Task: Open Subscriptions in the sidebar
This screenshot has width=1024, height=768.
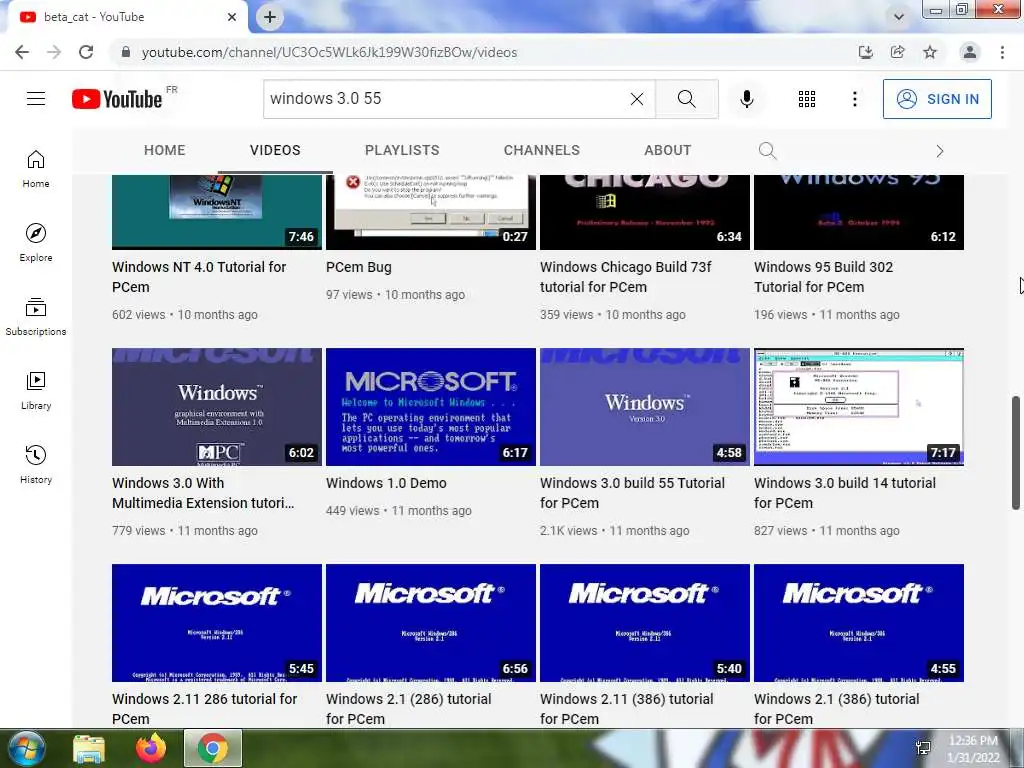Action: click(36, 317)
